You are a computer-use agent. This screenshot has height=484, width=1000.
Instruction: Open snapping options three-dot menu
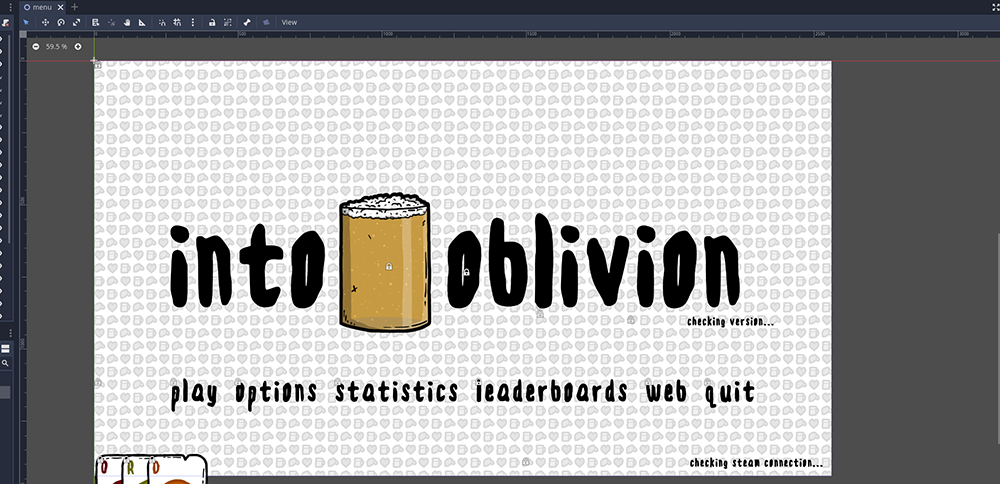193,22
